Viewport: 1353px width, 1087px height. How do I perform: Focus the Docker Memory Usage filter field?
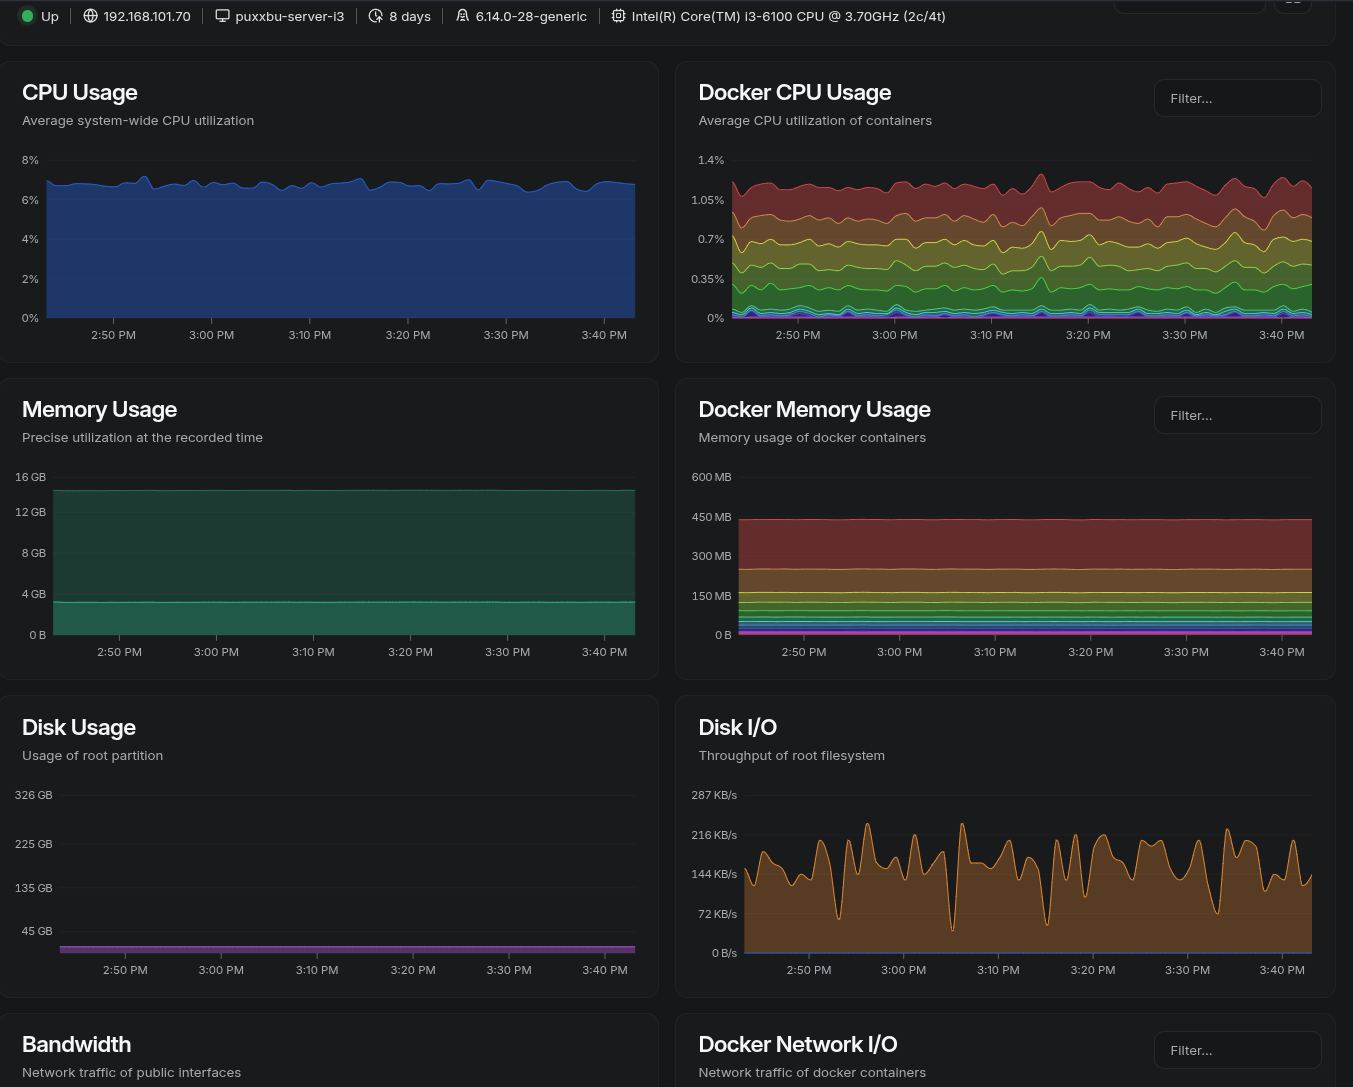tap(1237, 415)
